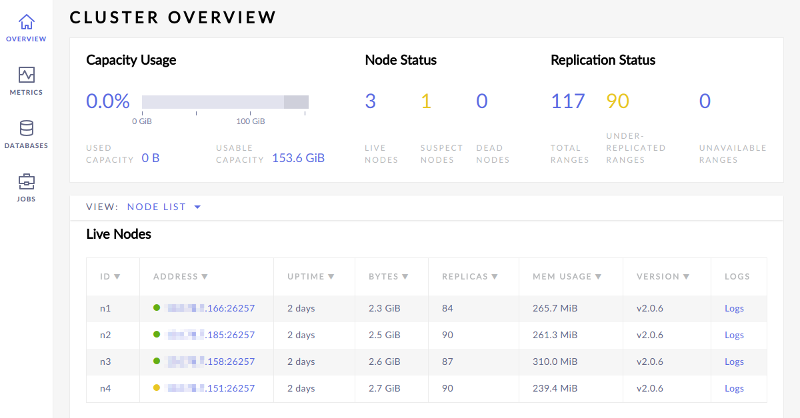Click the 90 under-replicated ranges count

[x=617, y=101]
